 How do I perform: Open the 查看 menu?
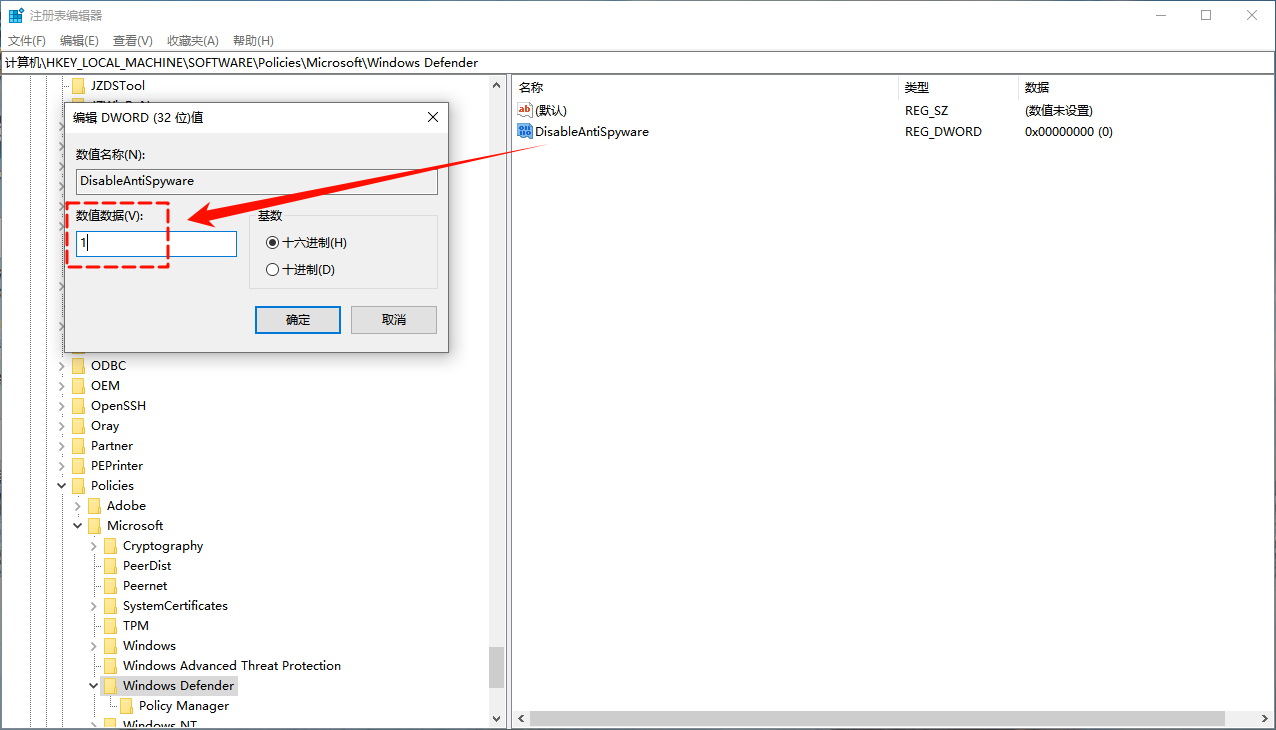point(132,40)
